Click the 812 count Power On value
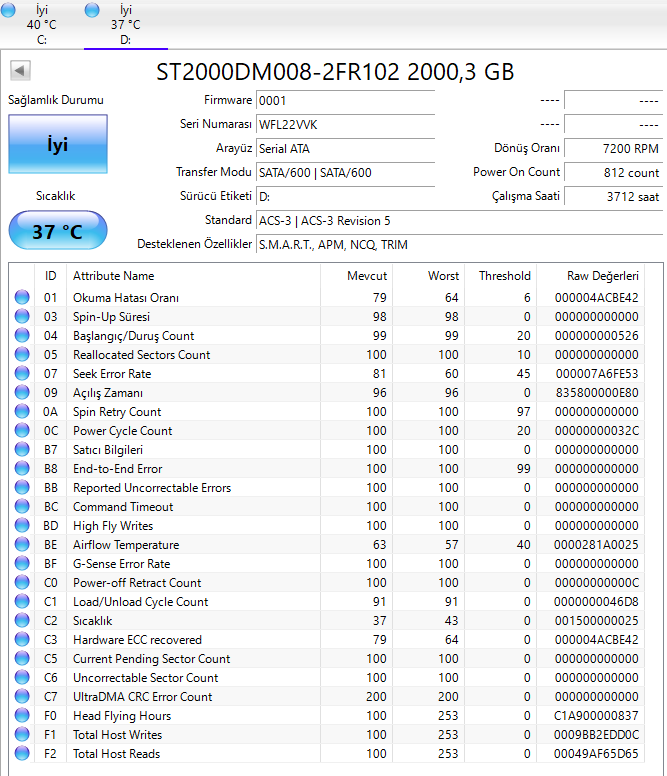Viewport: 667px width, 776px height. click(613, 172)
